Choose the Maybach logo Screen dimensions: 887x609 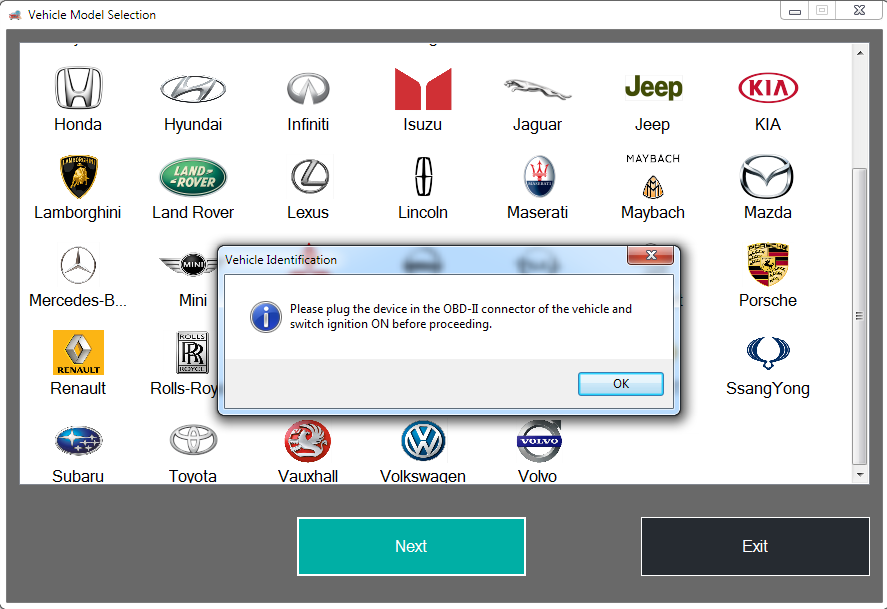click(x=653, y=176)
